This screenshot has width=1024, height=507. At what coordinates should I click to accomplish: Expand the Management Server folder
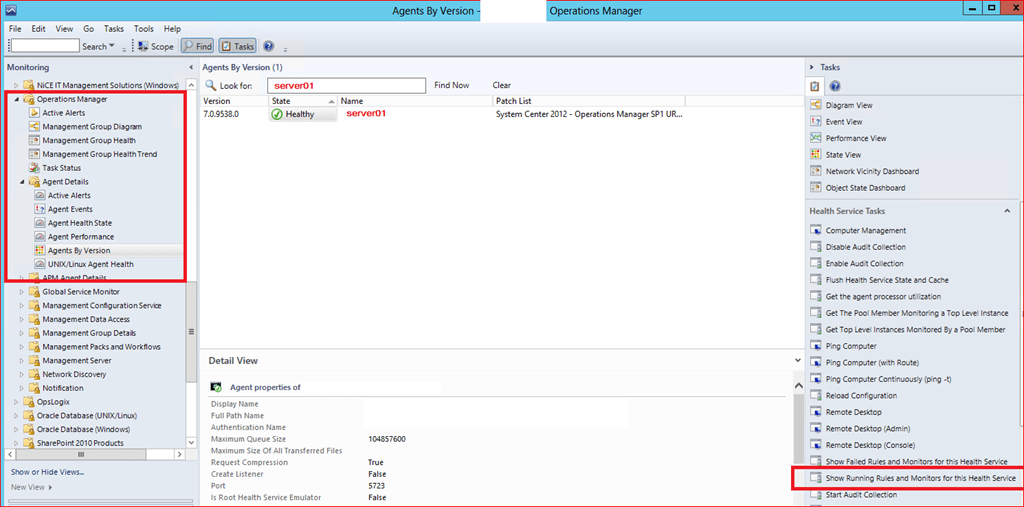point(22,361)
